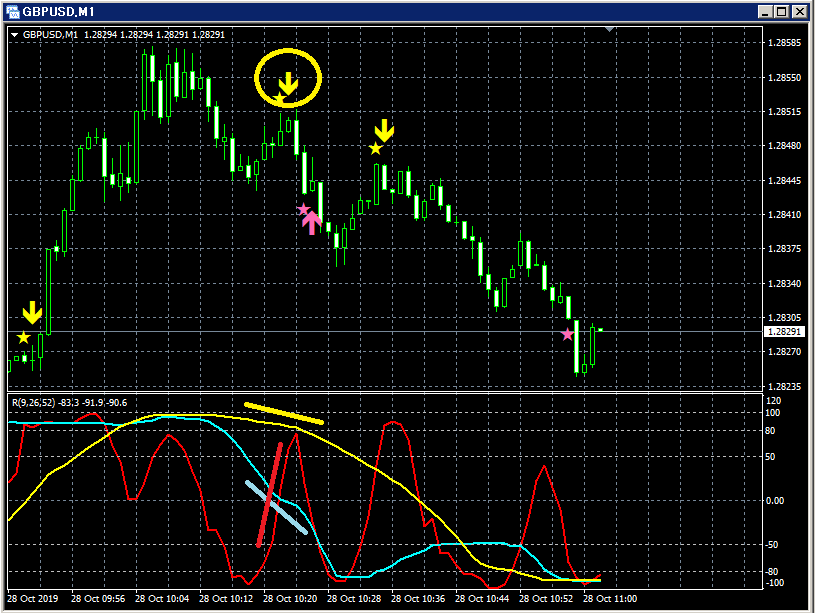Maximize the GBPUSD,M1 chart window

pos(782,11)
